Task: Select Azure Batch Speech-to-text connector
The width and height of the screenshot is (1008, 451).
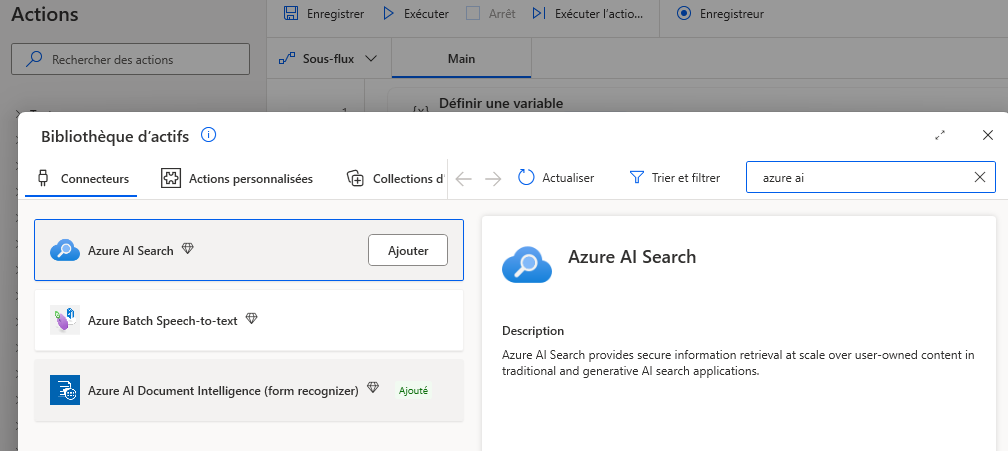Action: (249, 320)
